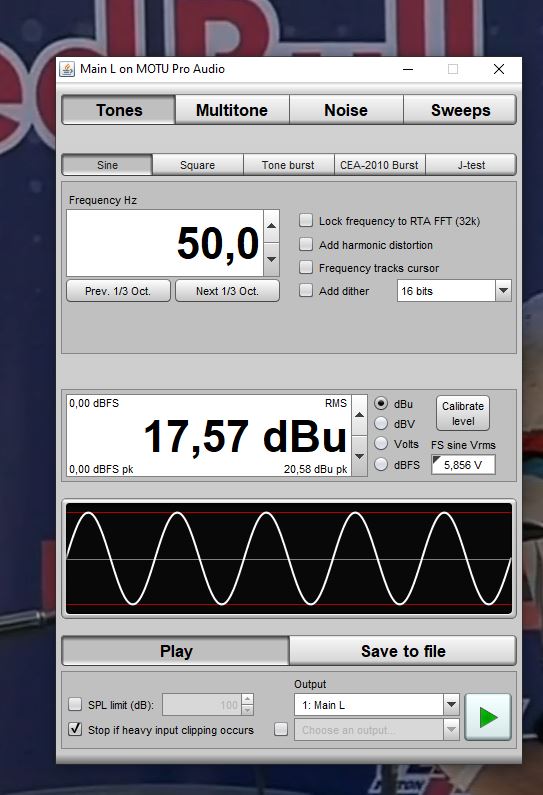Lower output level with the down arrow

pos(359,456)
